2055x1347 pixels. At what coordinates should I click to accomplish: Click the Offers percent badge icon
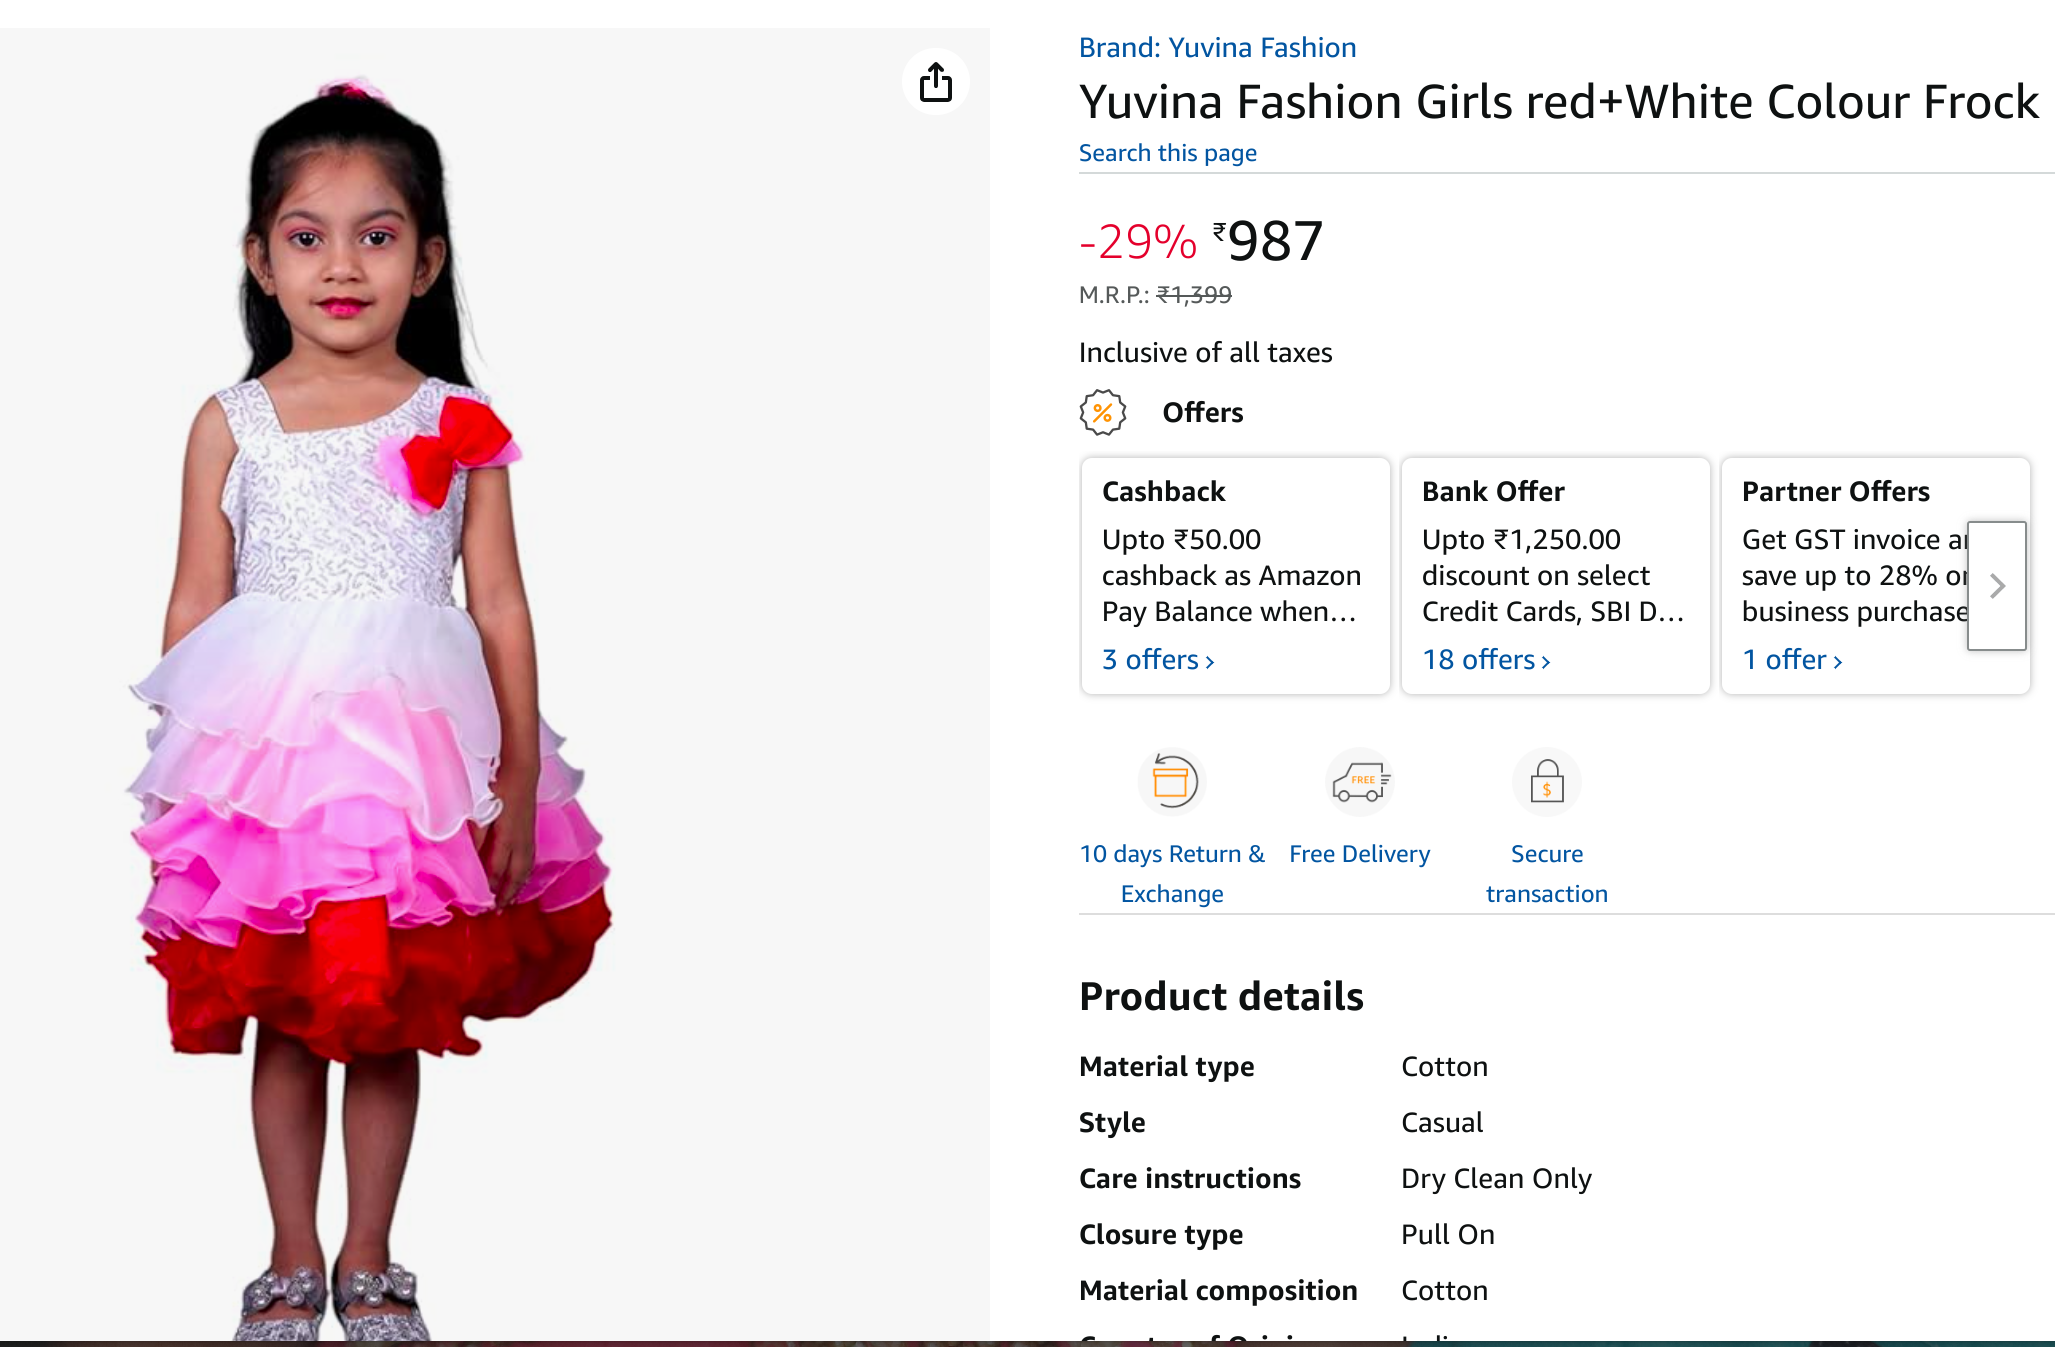(1102, 412)
